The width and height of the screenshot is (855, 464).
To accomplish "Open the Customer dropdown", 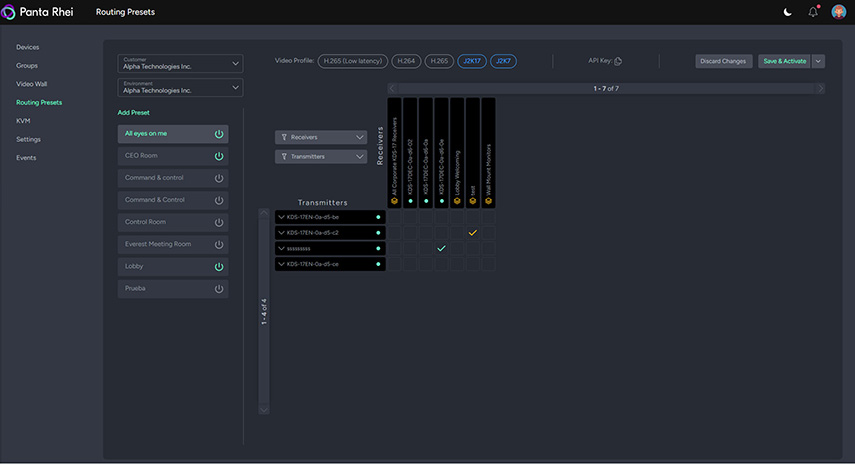I will pos(180,63).
